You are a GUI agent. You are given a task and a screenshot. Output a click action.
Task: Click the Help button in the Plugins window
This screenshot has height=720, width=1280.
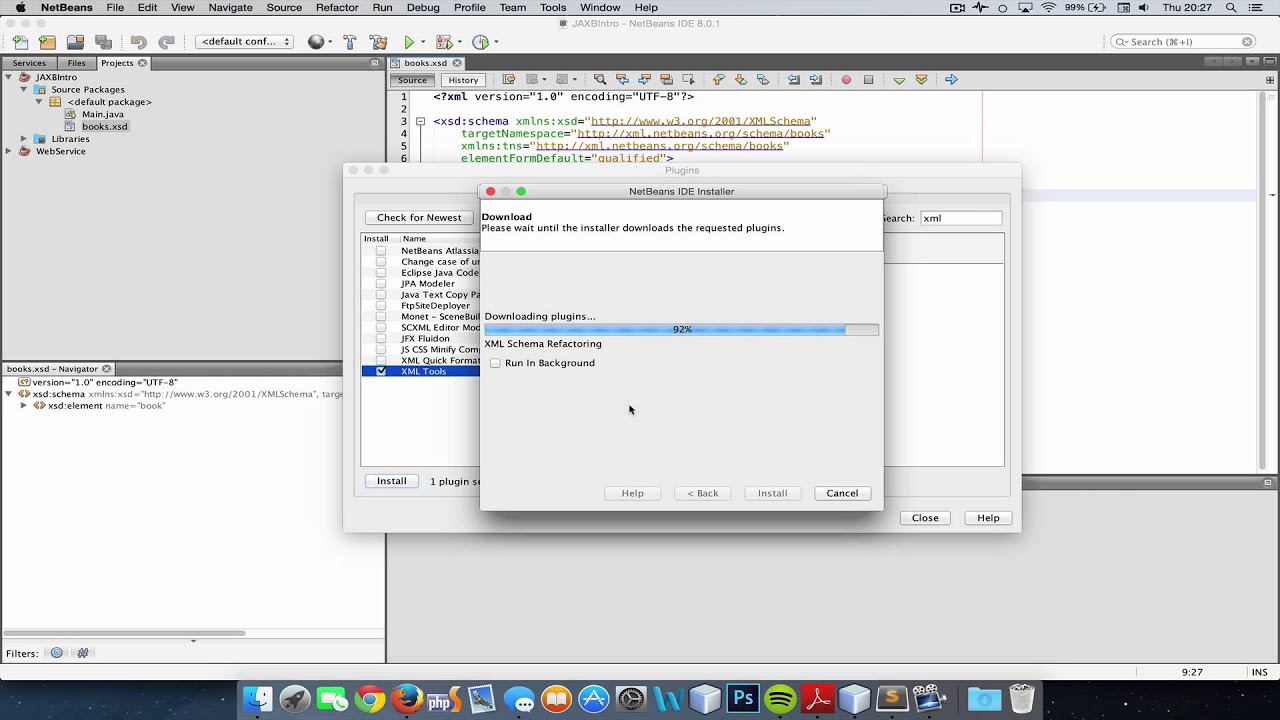pos(988,518)
